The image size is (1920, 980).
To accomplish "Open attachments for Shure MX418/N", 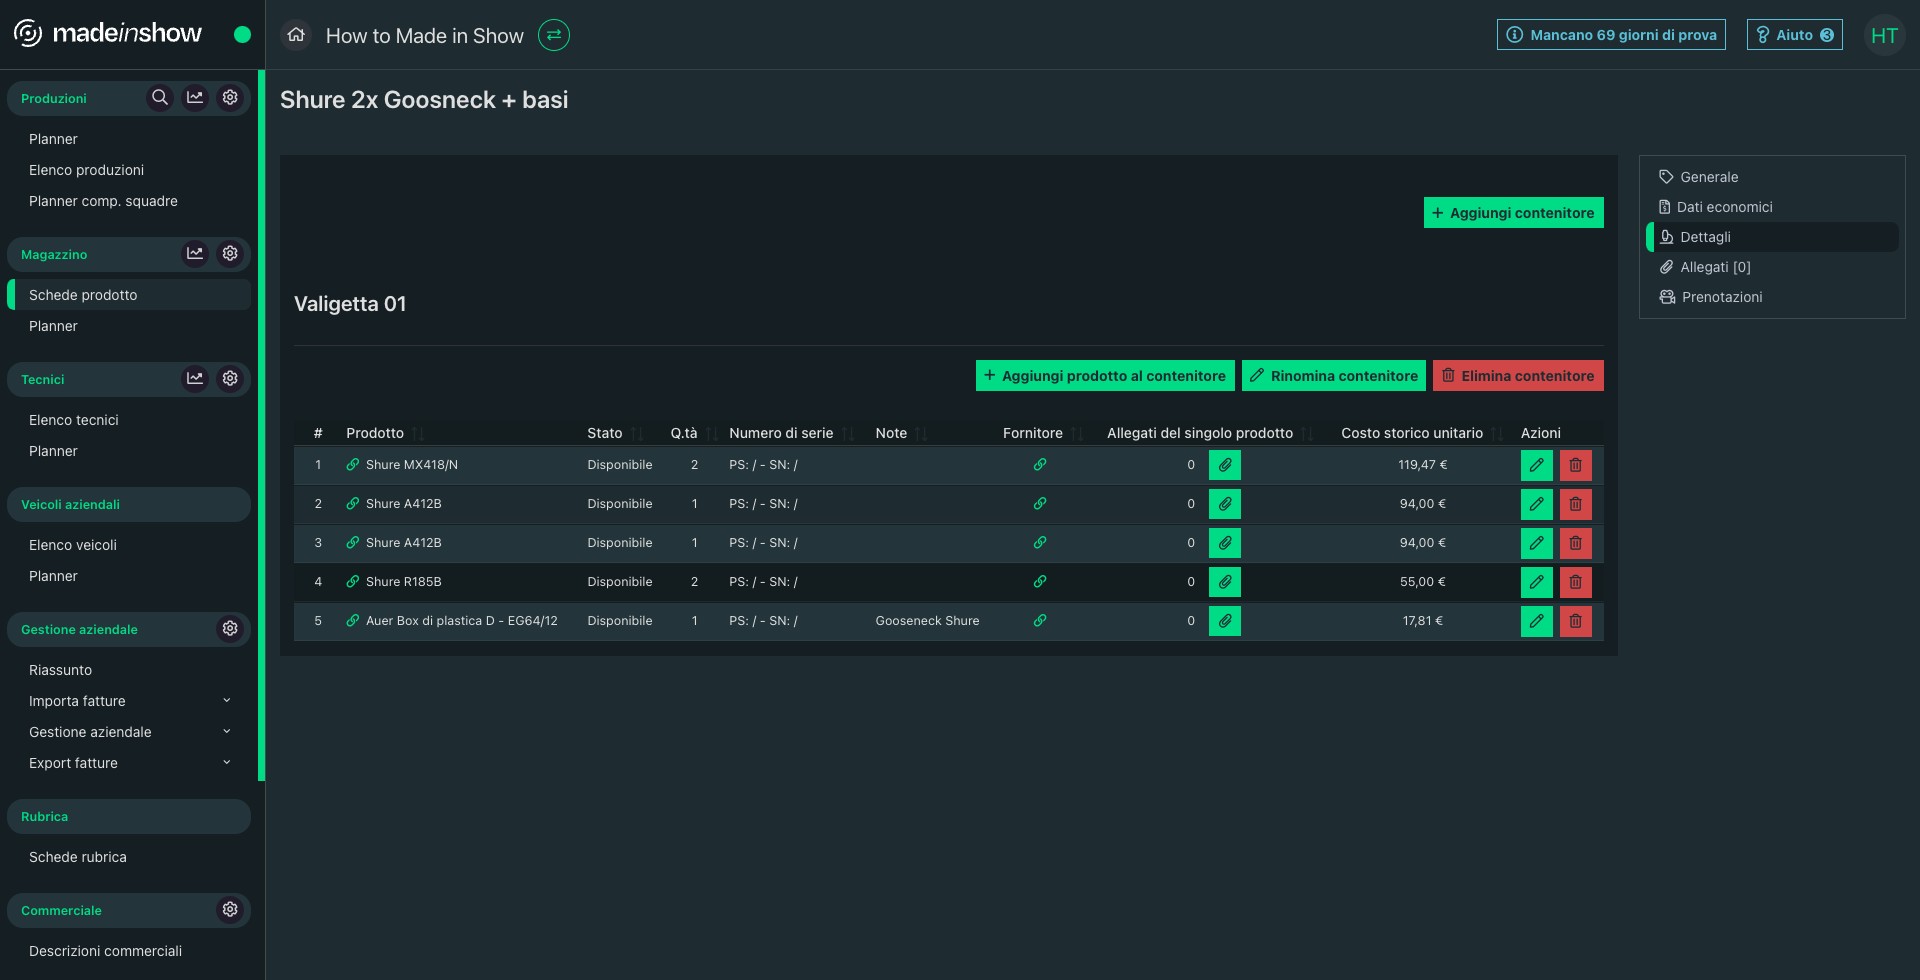I will 1225,465.
